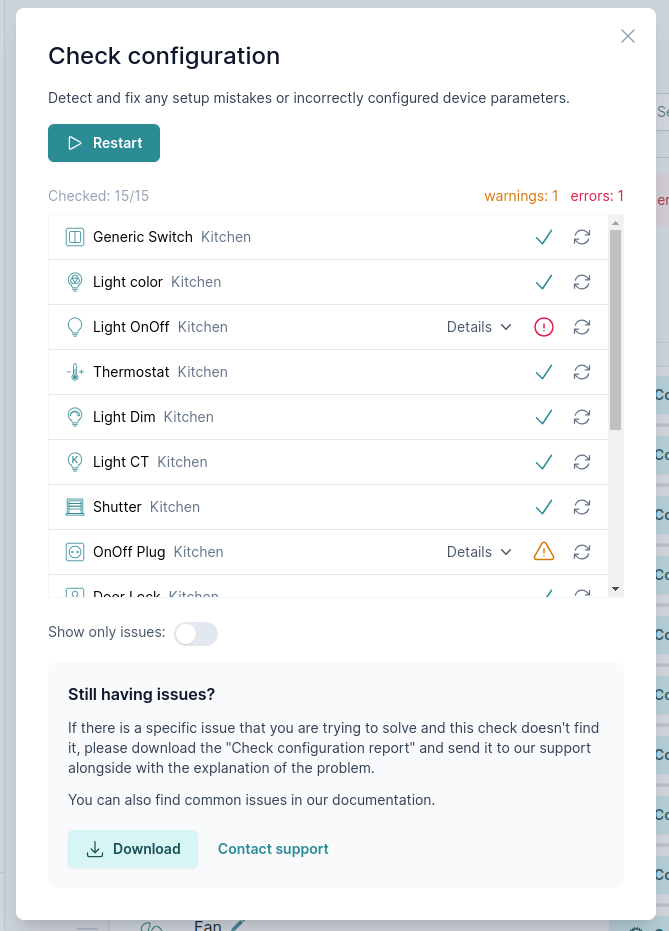Toggle Show only issues switch
Screen dimensions: 669x931
pos(196,633)
